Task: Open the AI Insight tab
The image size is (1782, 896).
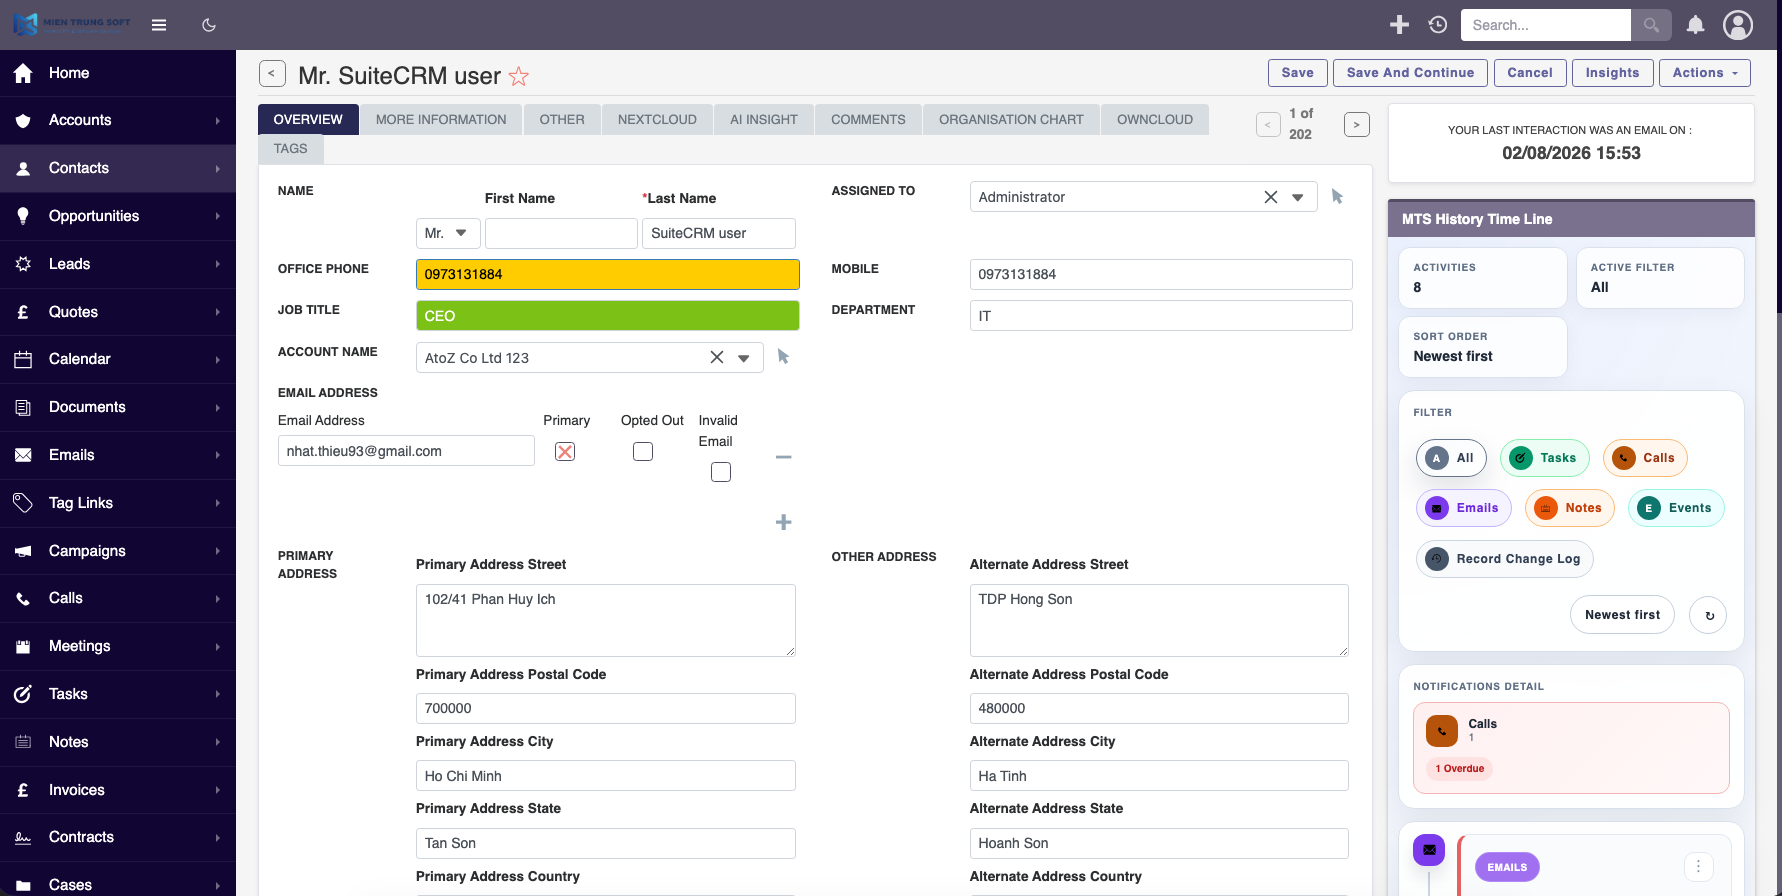Action: [x=764, y=119]
